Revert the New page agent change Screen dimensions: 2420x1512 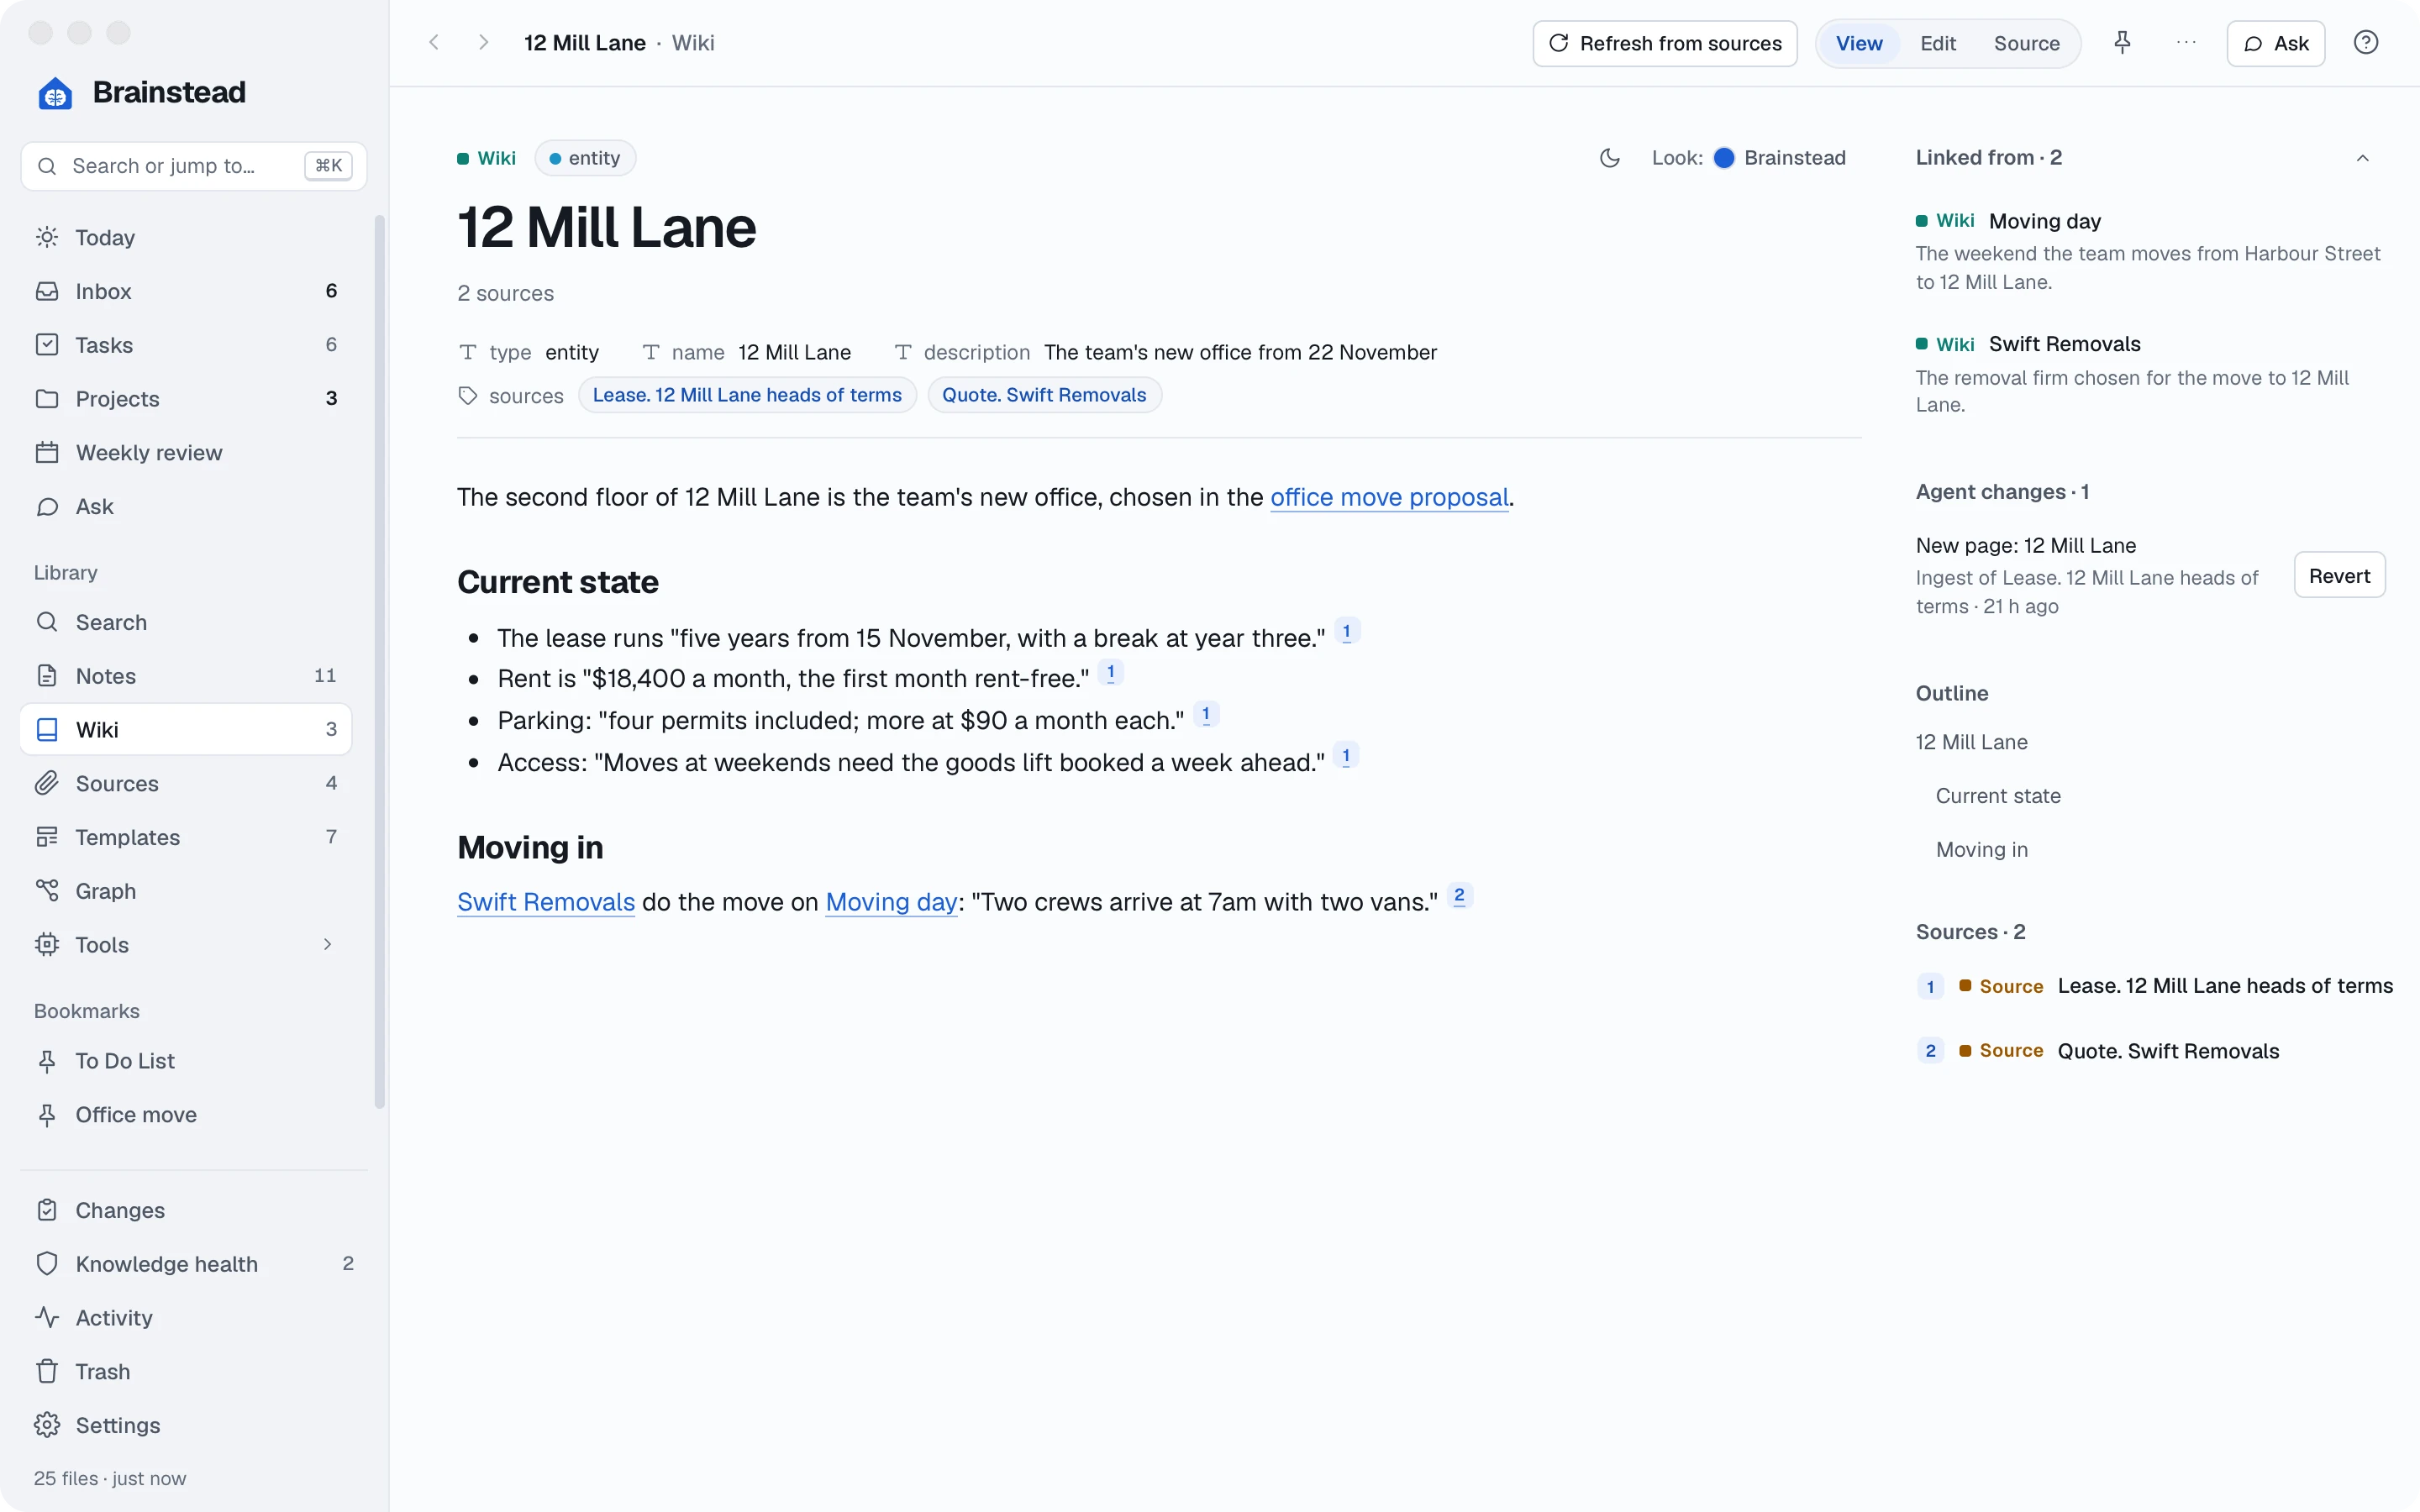click(x=2339, y=575)
